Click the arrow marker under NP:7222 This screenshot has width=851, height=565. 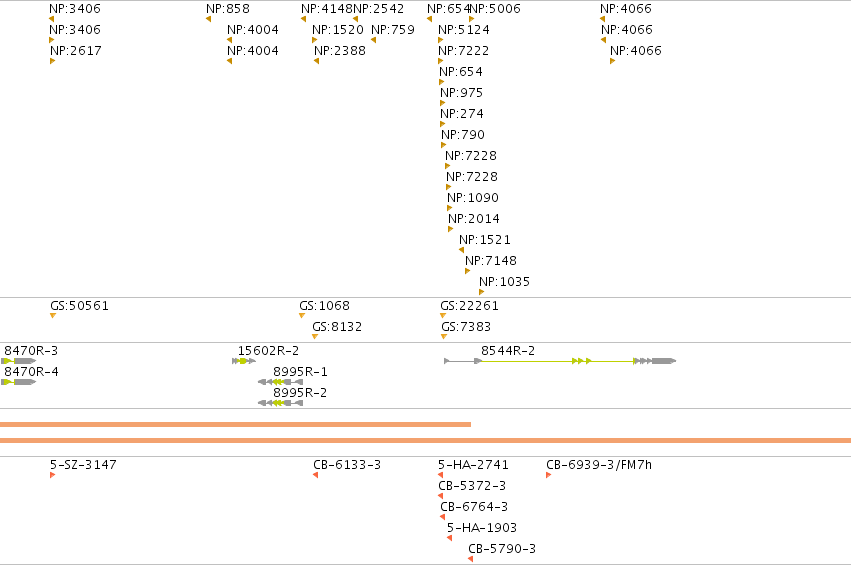(441, 61)
